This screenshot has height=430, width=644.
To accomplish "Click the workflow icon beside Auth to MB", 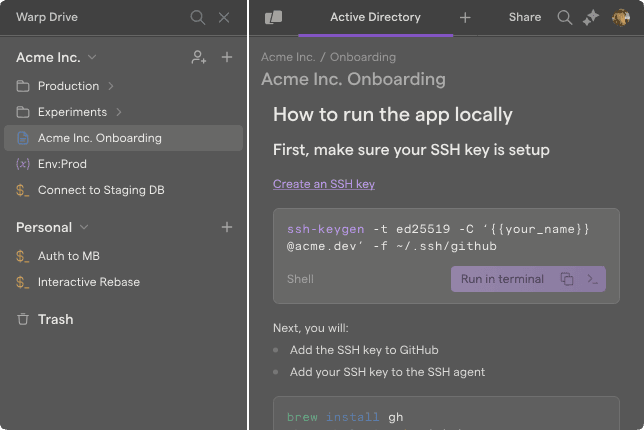I will tap(23, 256).
